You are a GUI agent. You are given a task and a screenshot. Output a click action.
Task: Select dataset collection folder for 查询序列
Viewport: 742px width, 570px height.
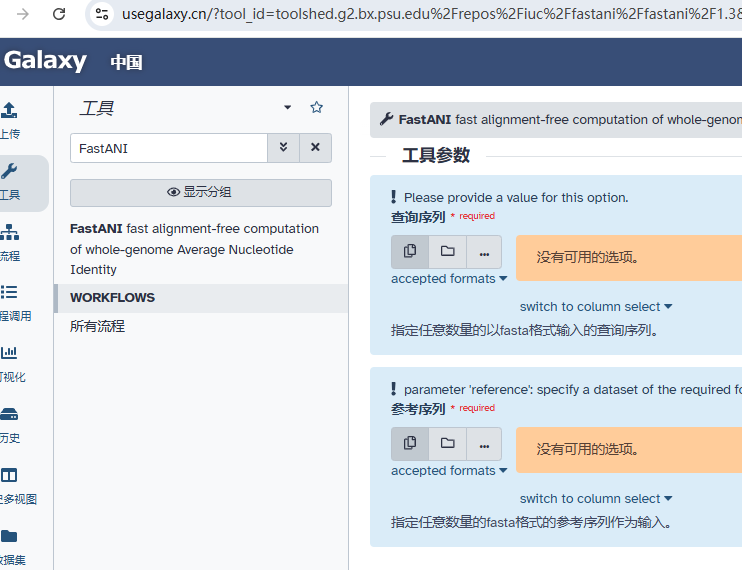448,252
